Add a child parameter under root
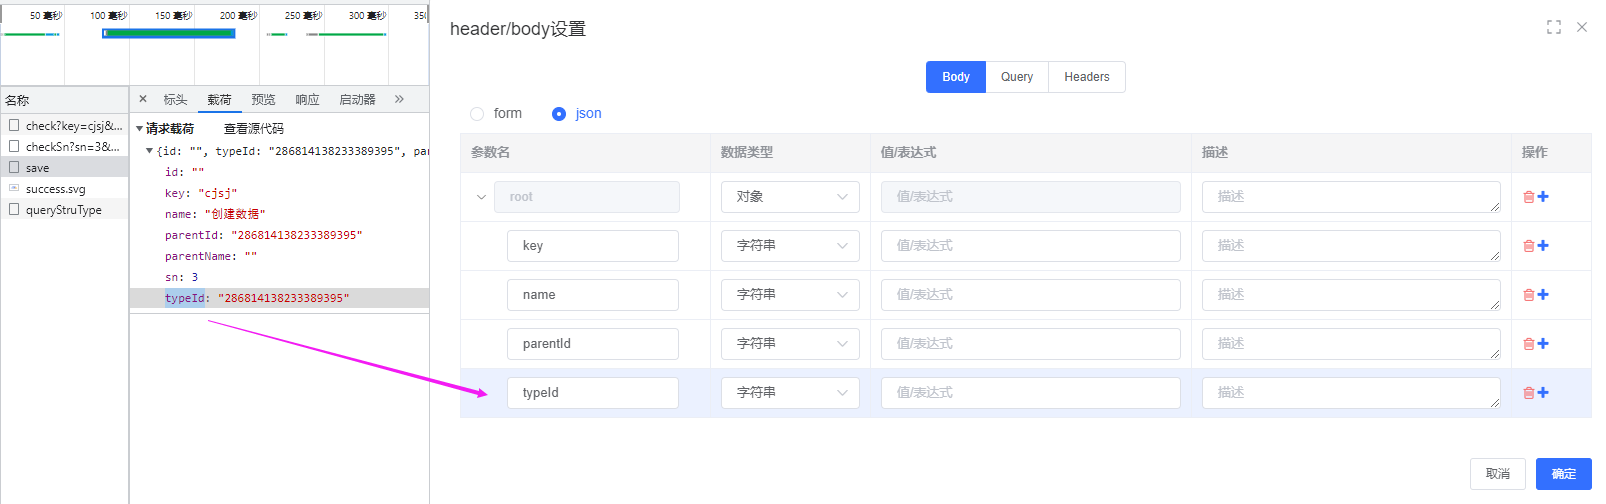The width and height of the screenshot is (1606, 504). point(1543,197)
